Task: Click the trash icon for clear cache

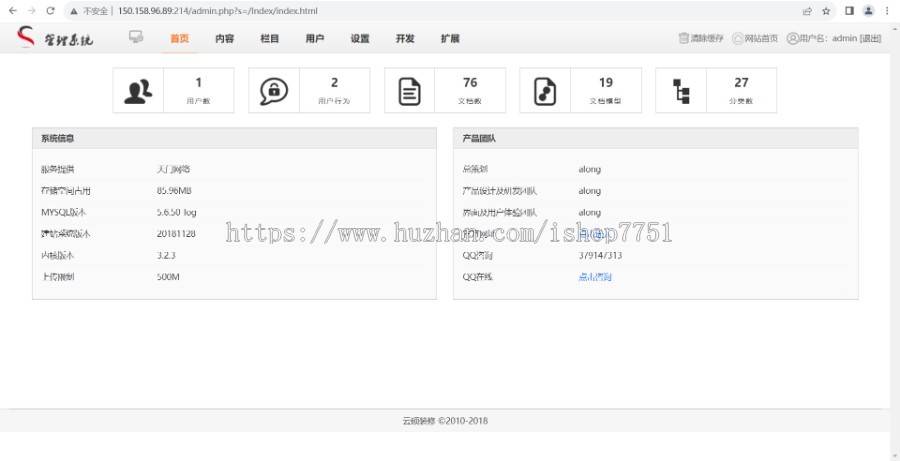Action: pos(684,38)
